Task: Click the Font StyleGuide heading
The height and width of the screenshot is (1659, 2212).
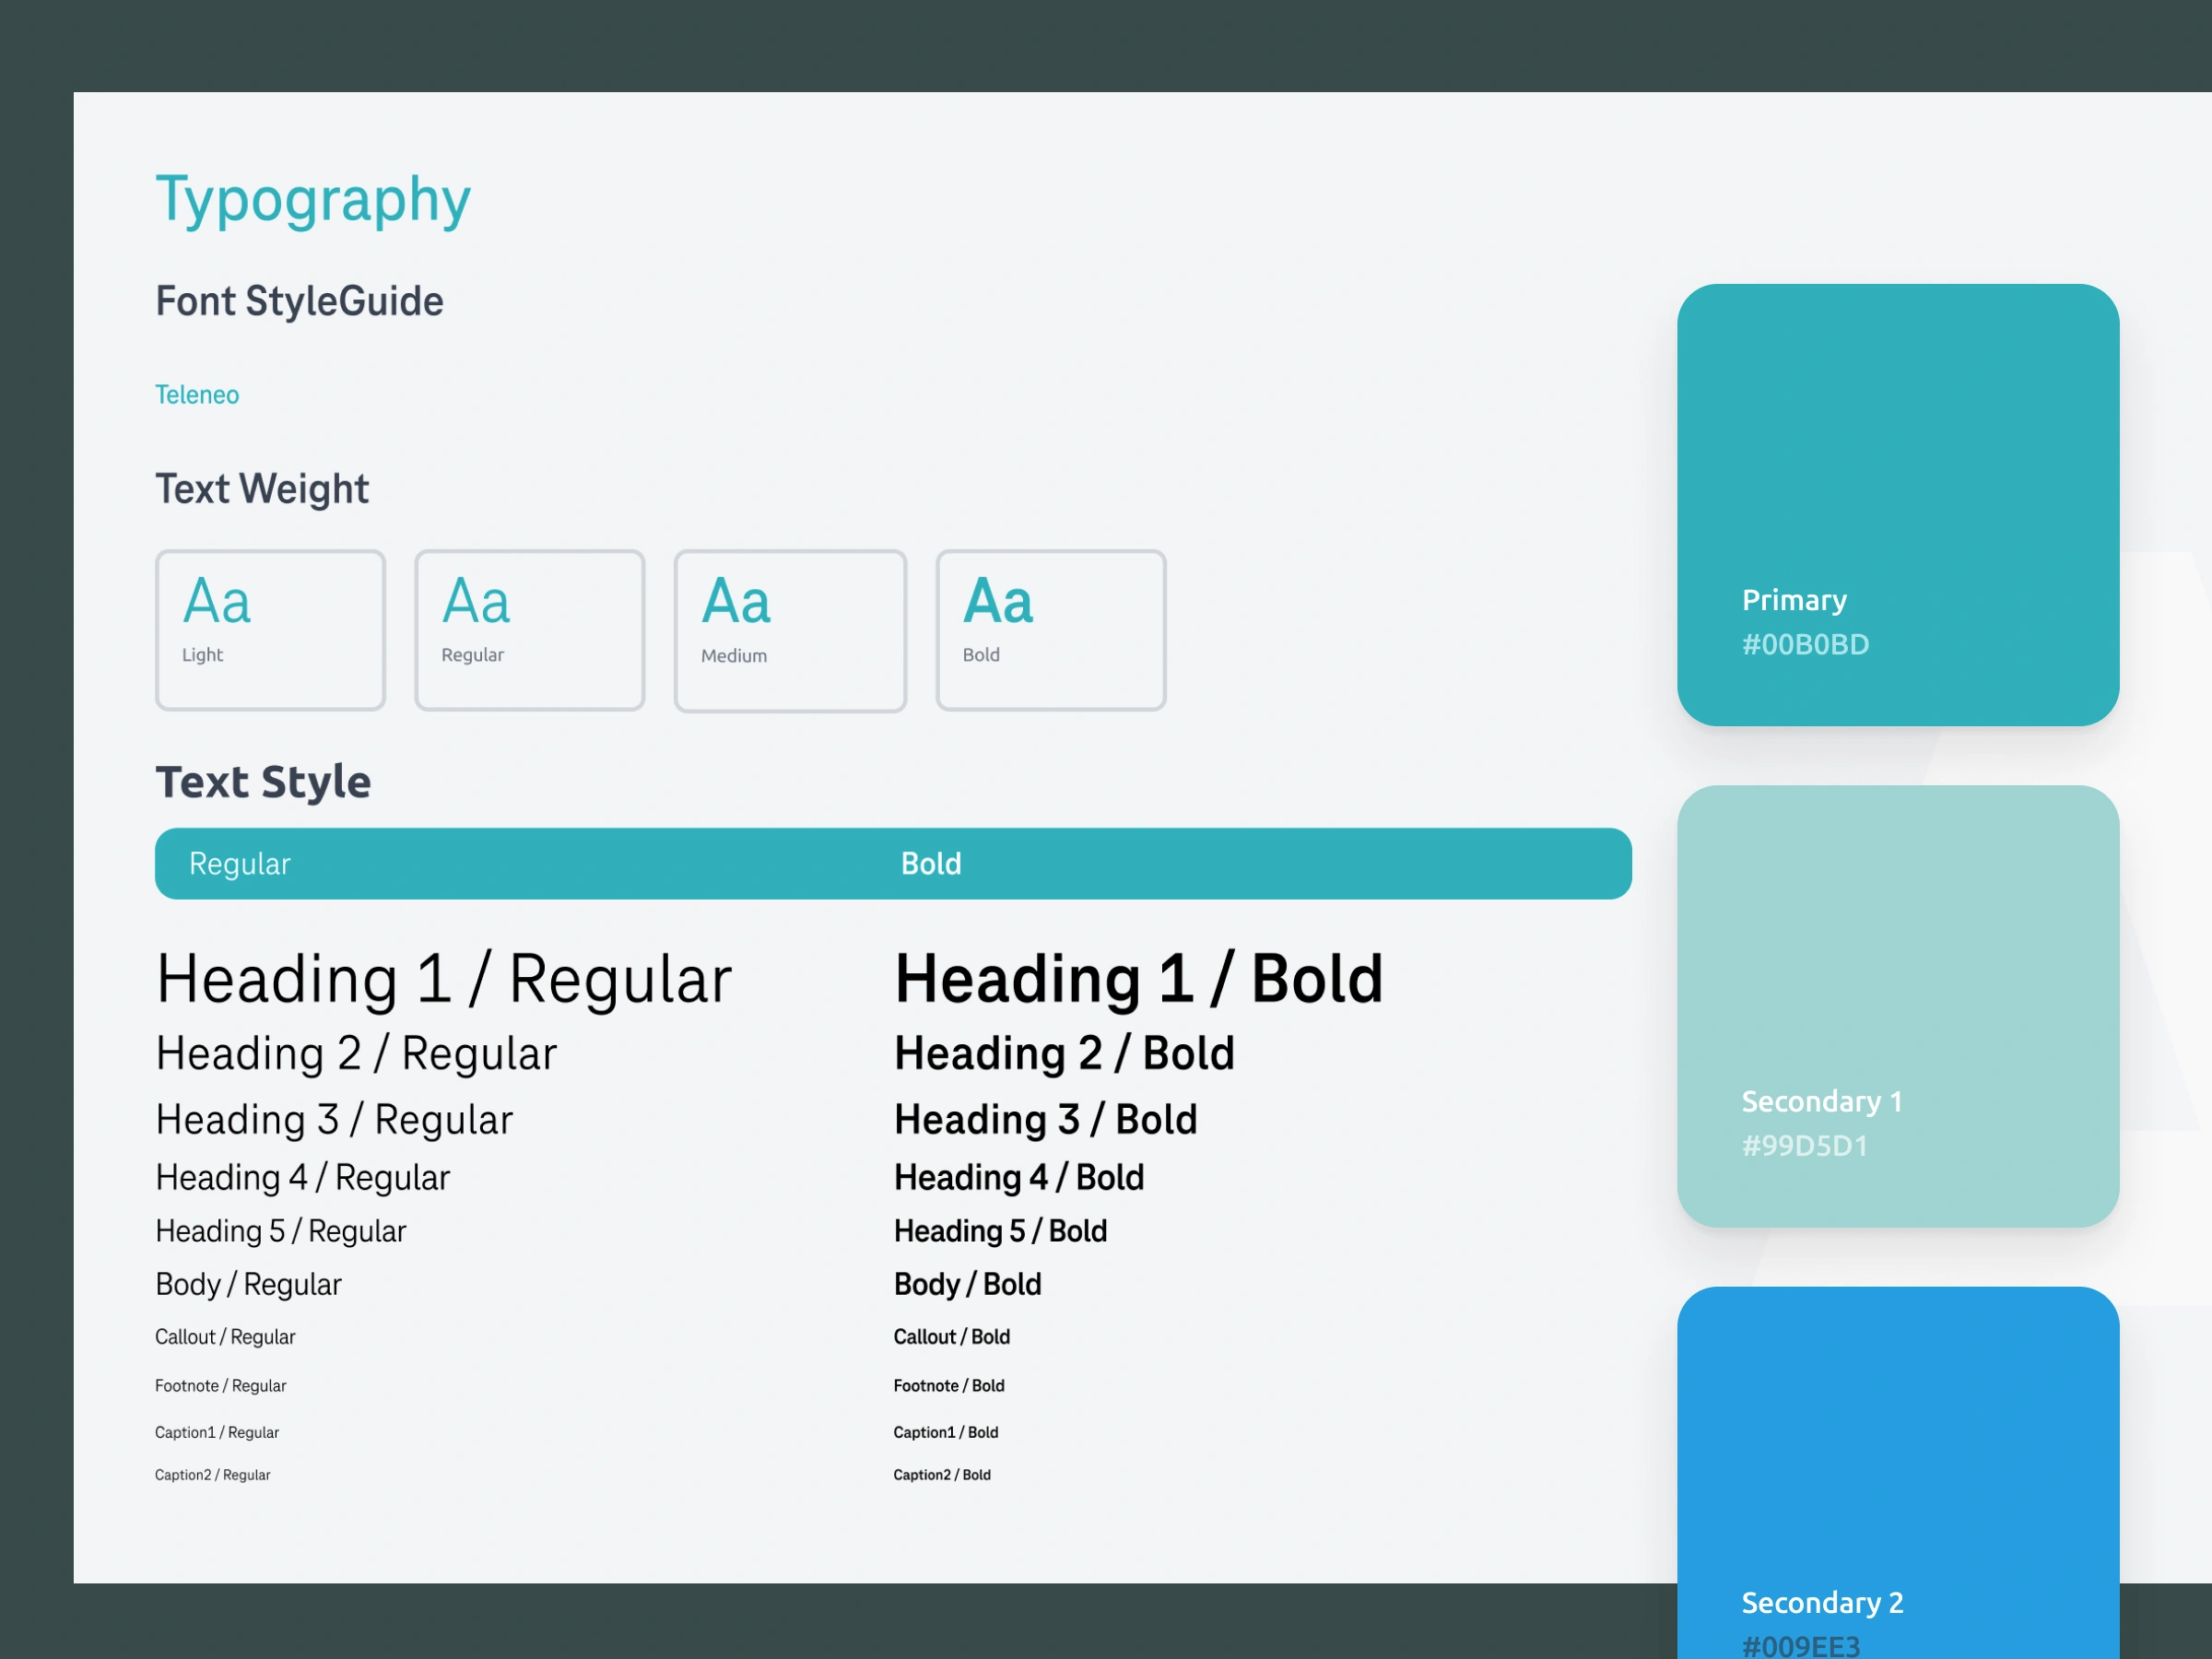Action: click(299, 300)
